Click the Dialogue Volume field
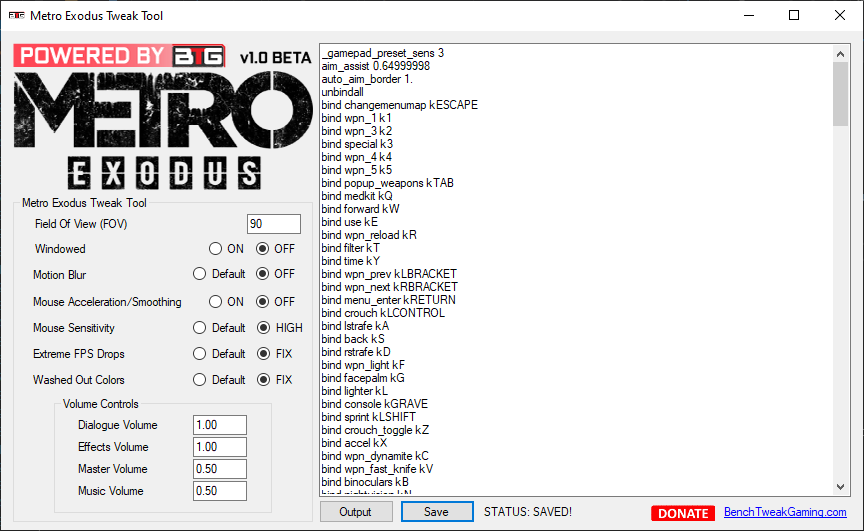Viewport: 864px width, 531px height. 220,425
